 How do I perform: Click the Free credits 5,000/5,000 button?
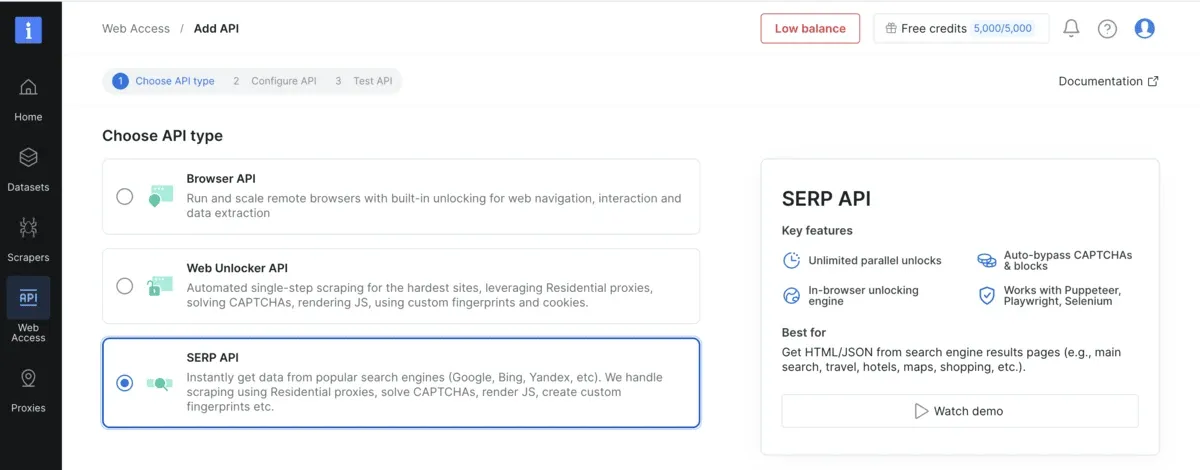961,28
